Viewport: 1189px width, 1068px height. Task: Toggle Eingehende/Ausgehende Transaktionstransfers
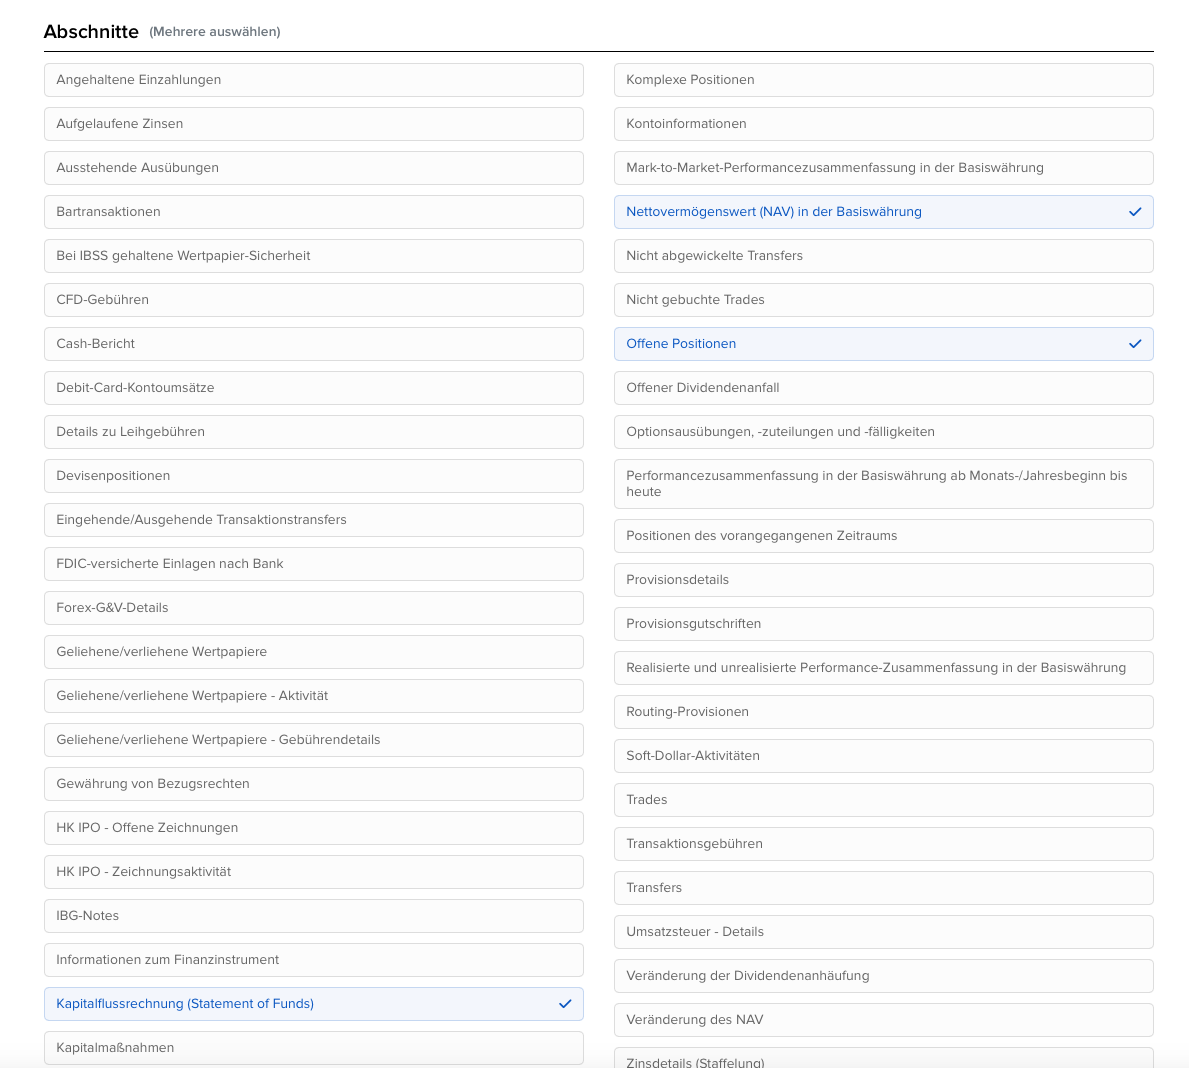[314, 520]
